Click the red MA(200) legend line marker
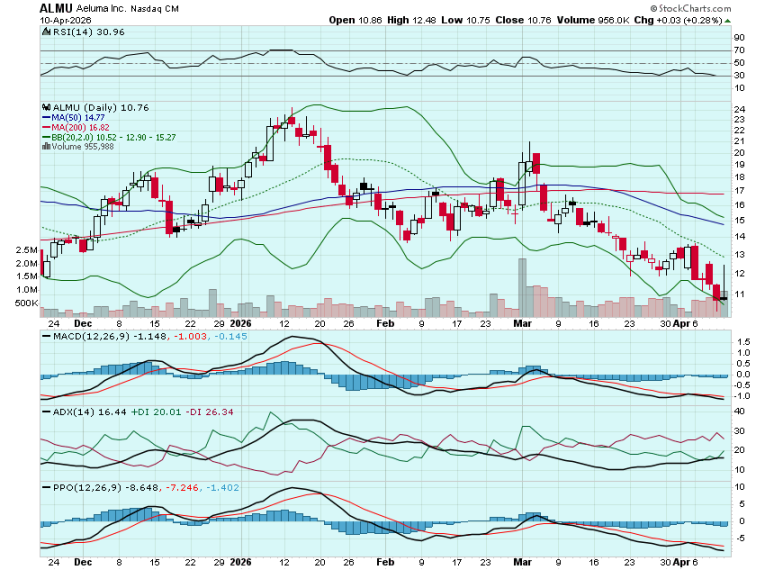 (45, 128)
